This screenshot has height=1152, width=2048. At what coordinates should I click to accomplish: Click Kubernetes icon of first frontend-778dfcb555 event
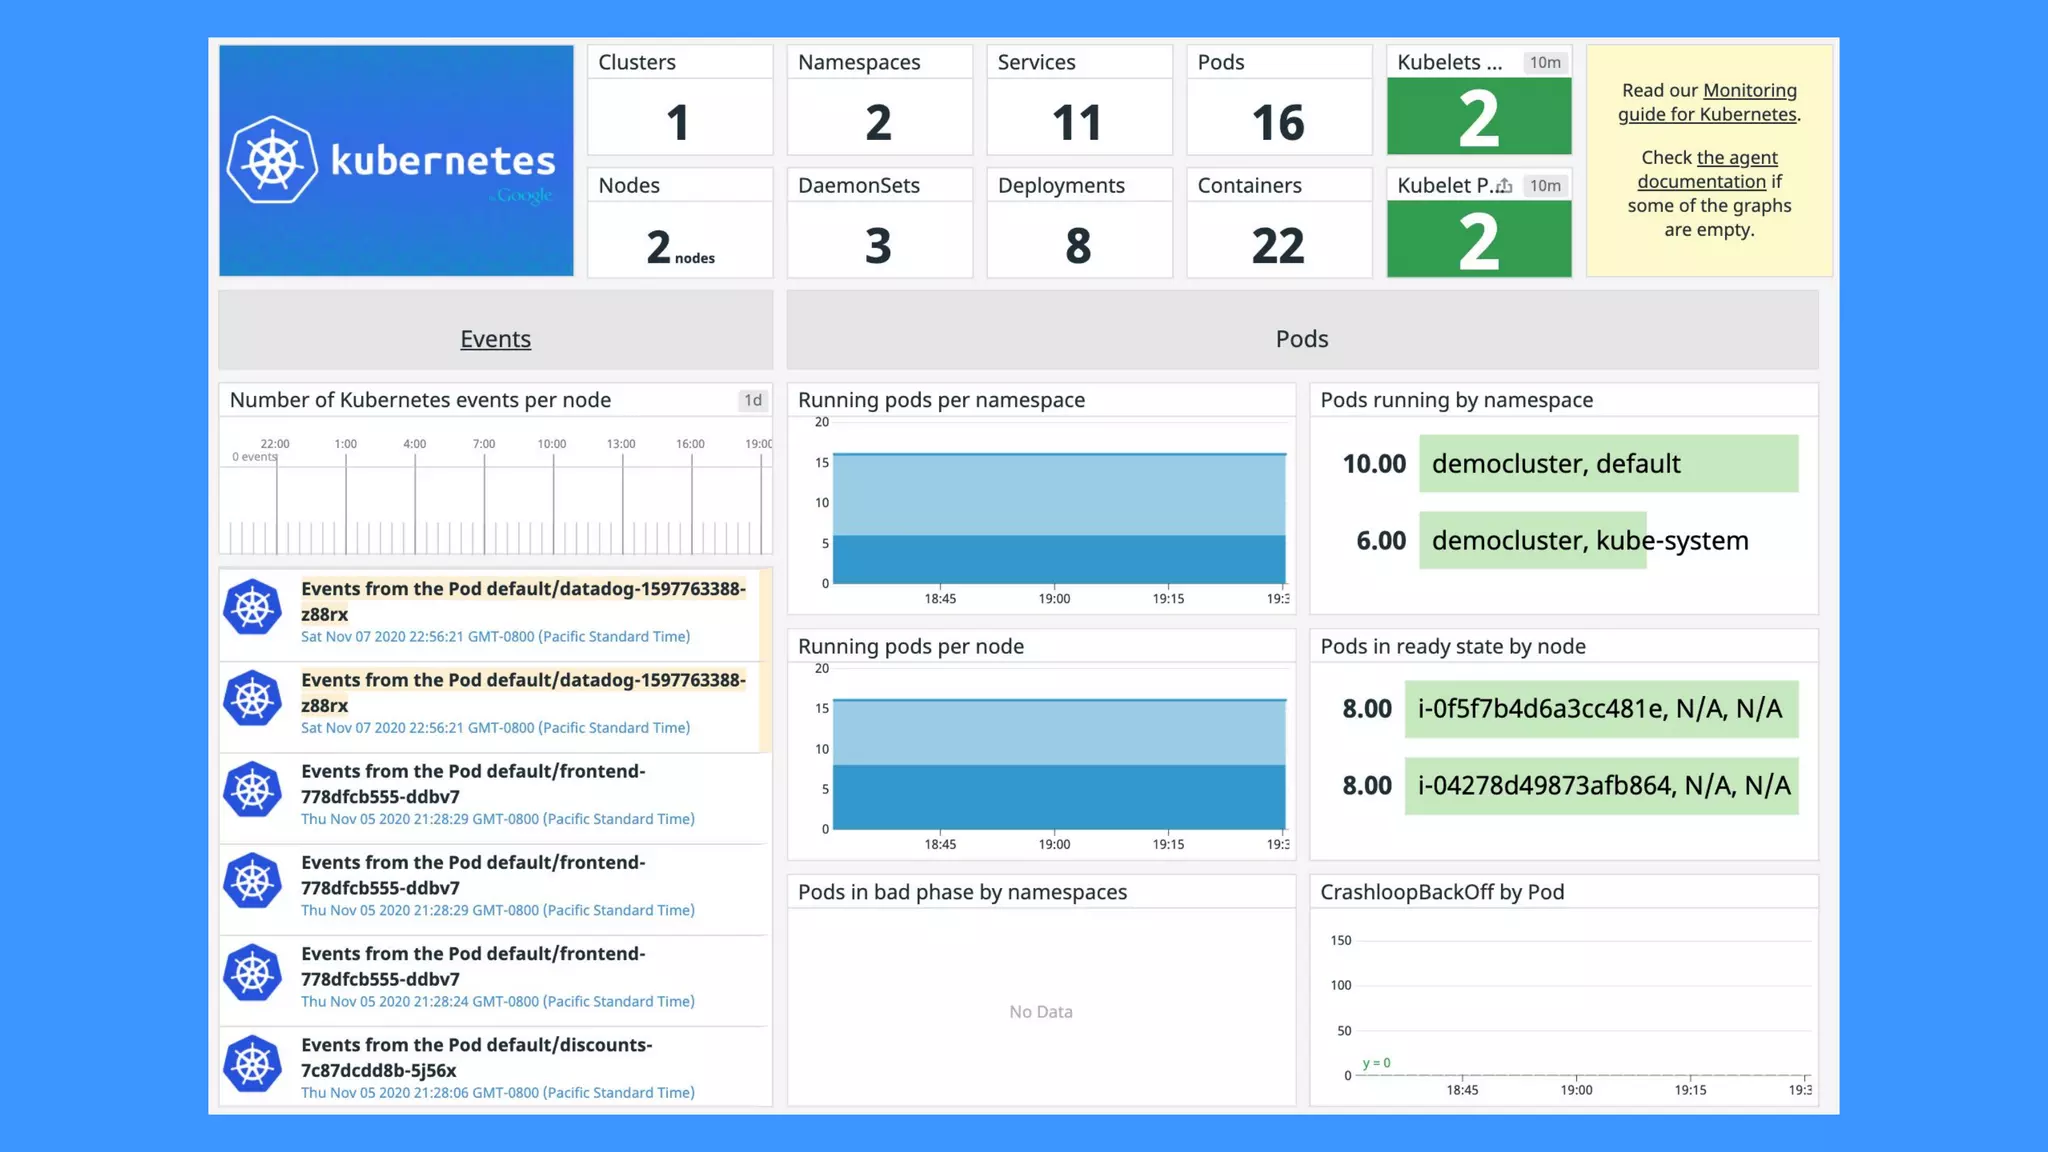click(x=253, y=789)
